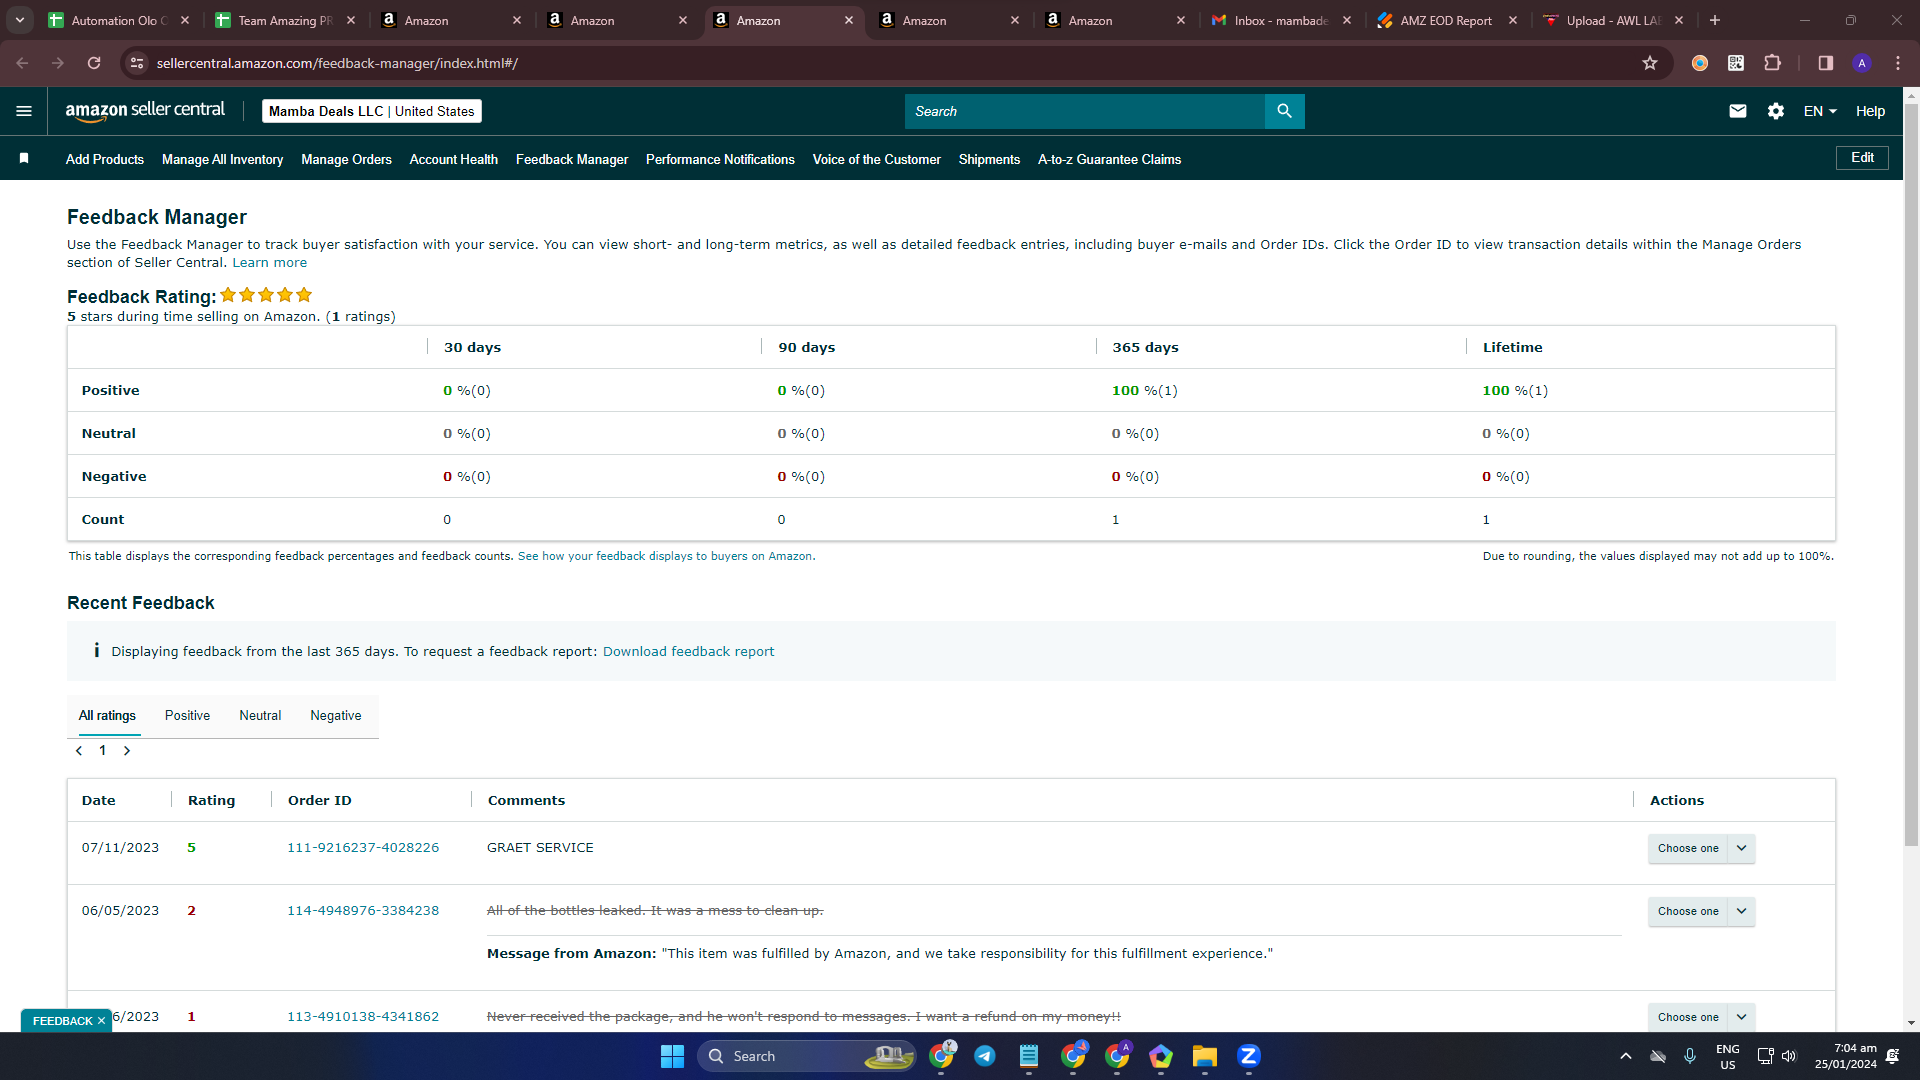Open the Chrome side panel icon
This screenshot has height=1080, width=1920.
1825,63
